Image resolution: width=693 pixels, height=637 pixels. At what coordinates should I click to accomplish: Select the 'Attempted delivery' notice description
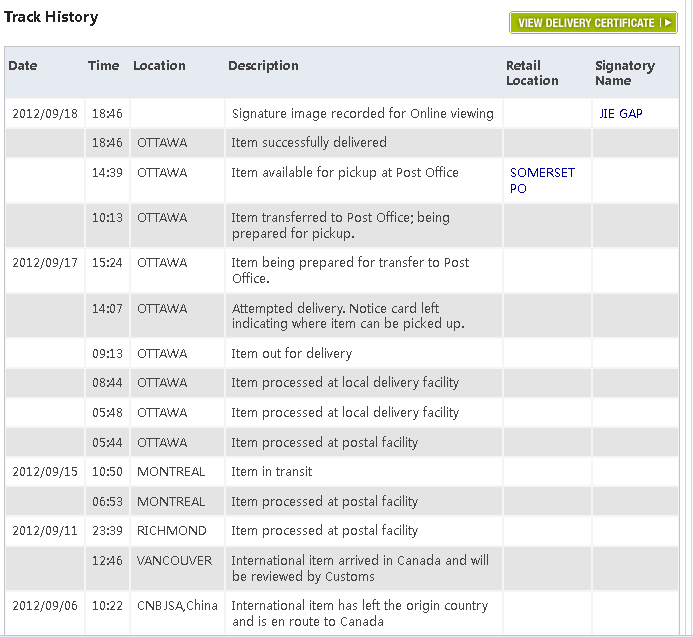click(x=335, y=316)
